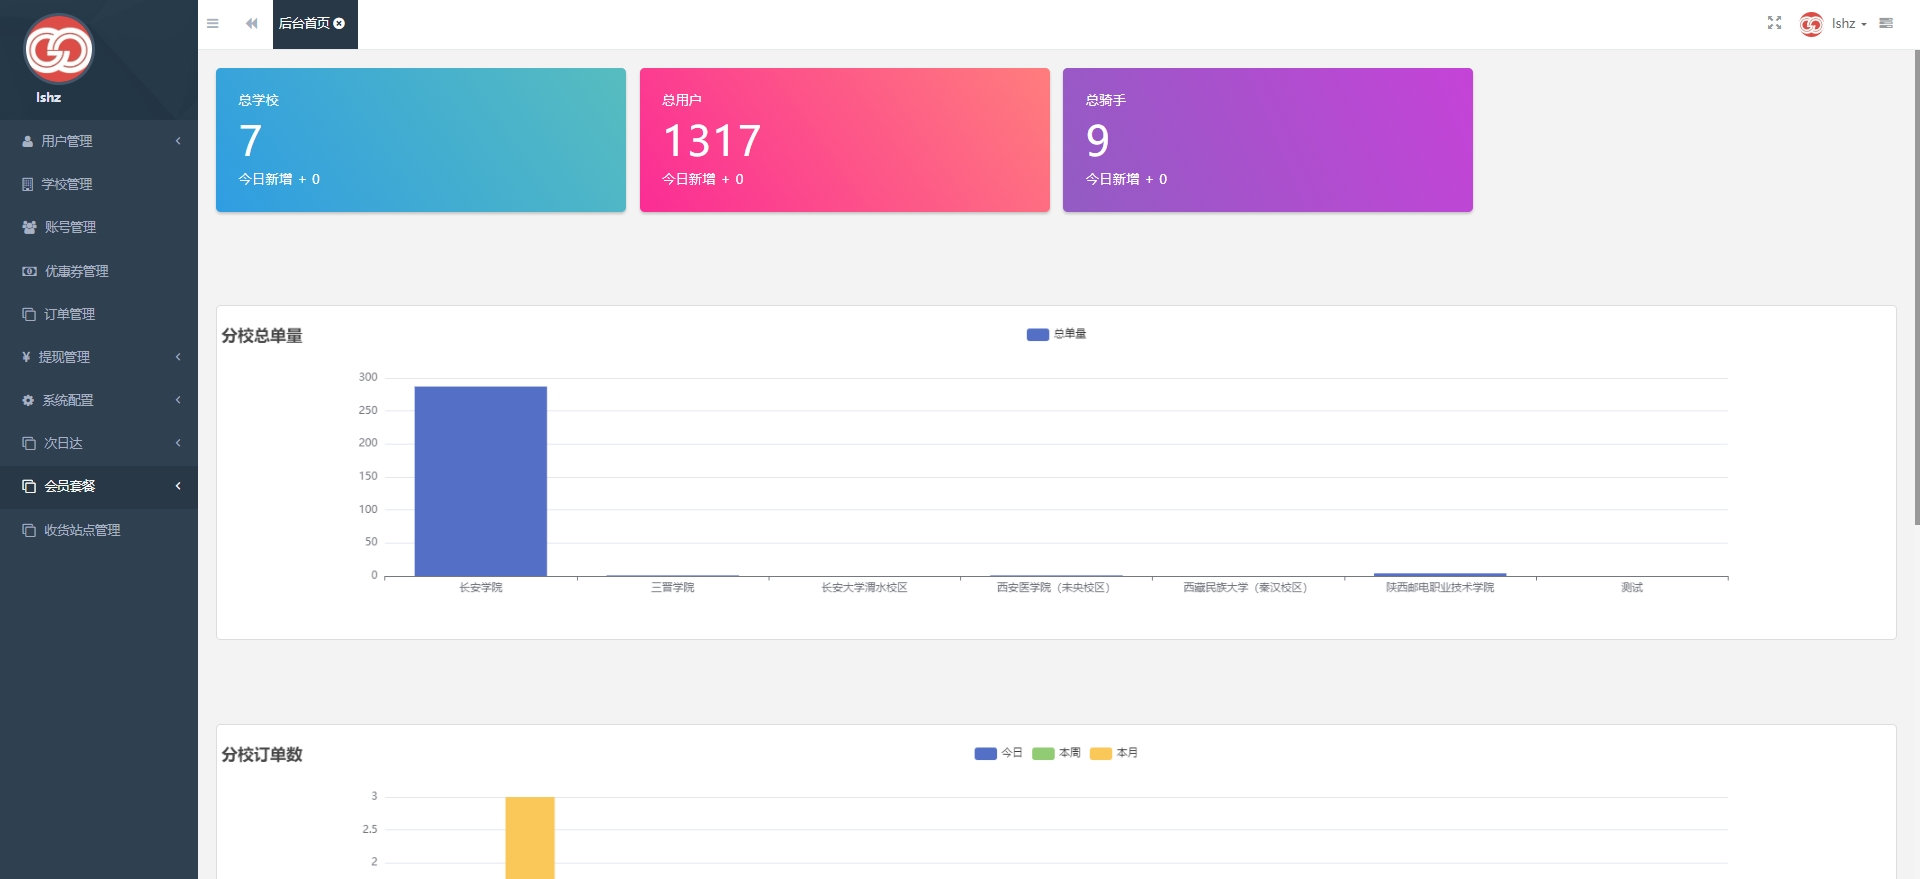Select the 后台首页 tab

(304, 24)
